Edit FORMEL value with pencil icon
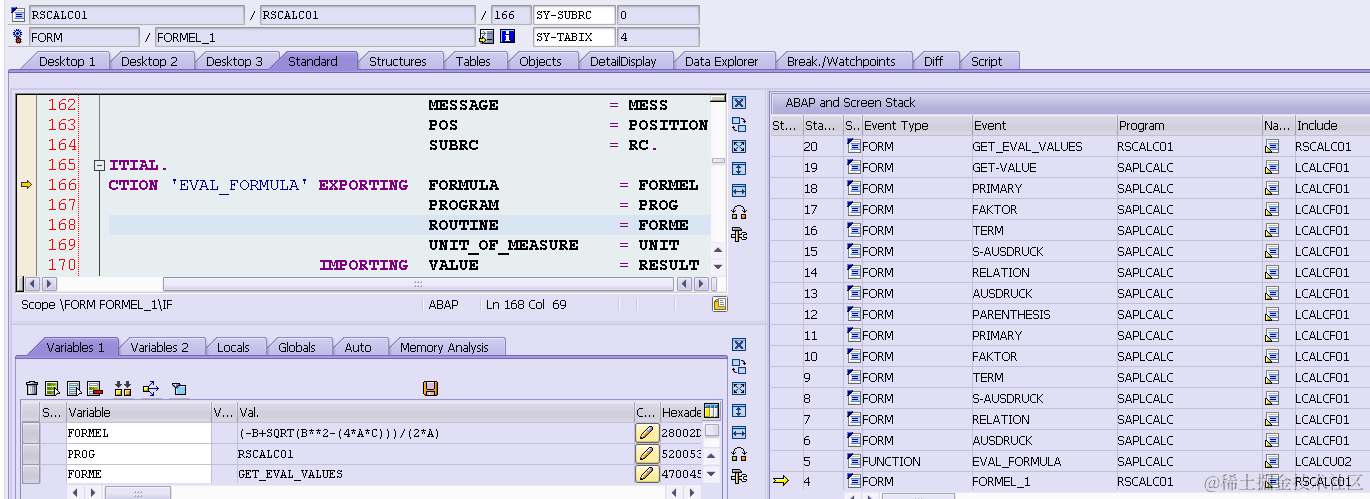This screenshot has width=1370, height=499. tap(646, 433)
